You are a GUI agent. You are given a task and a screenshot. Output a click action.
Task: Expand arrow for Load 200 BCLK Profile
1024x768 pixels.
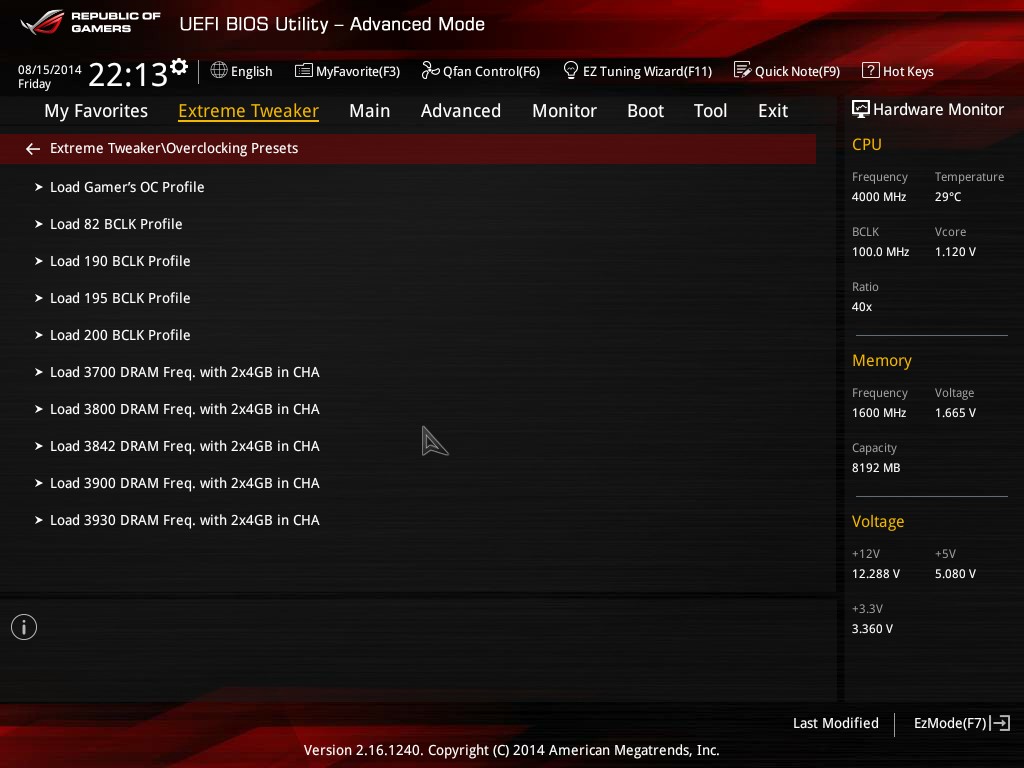(39, 335)
